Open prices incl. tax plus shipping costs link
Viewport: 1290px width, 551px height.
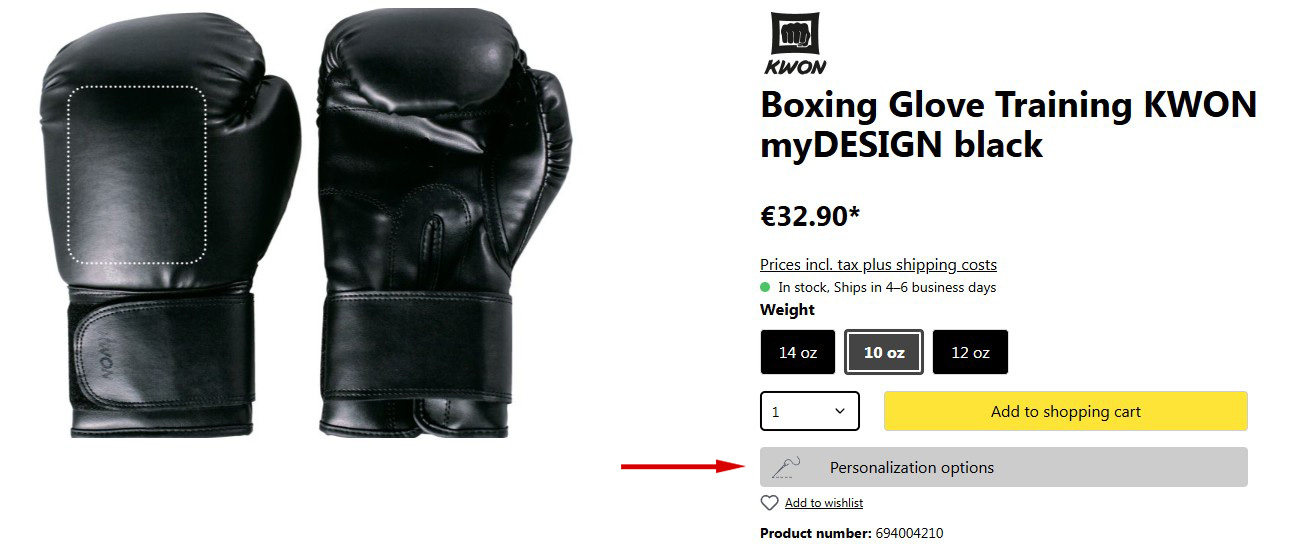pos(878,265)
